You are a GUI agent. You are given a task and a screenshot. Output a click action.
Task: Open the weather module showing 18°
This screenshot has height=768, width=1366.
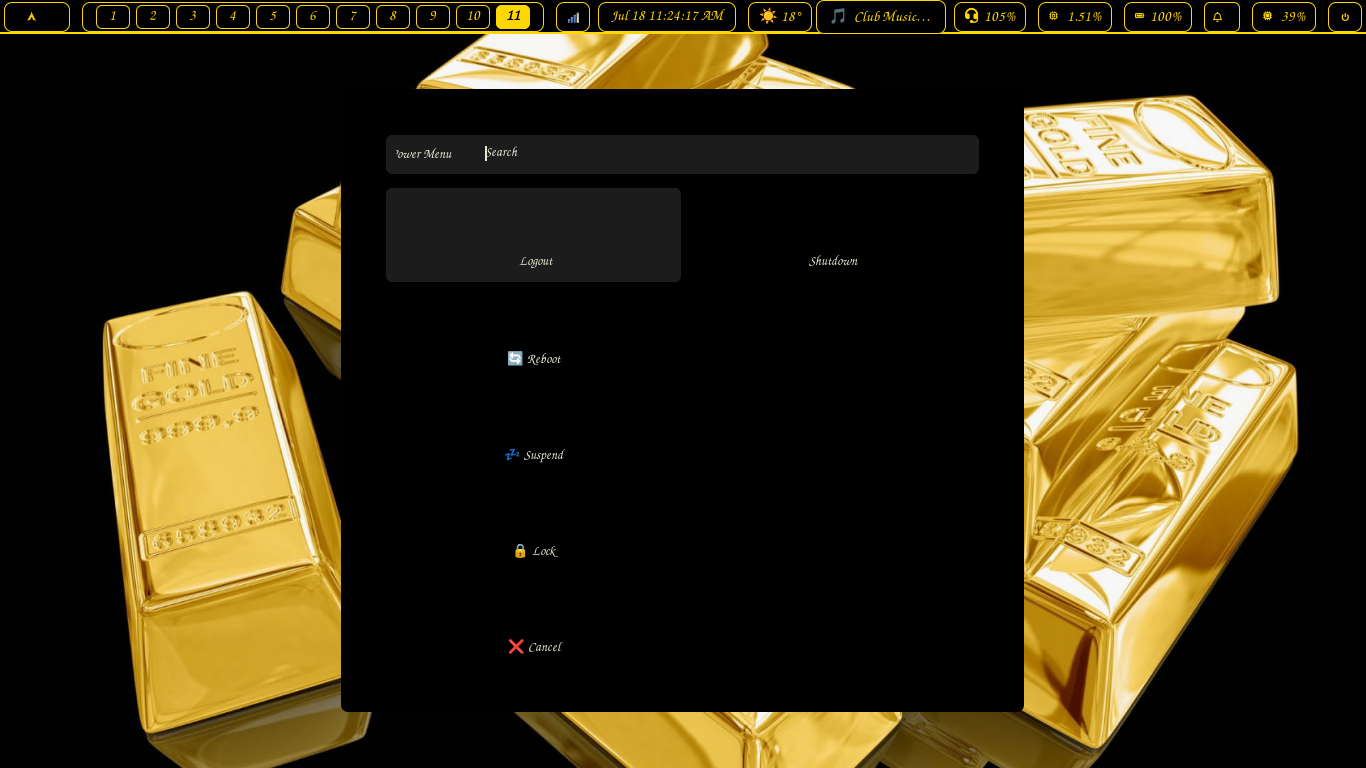[x=780, y=17]
